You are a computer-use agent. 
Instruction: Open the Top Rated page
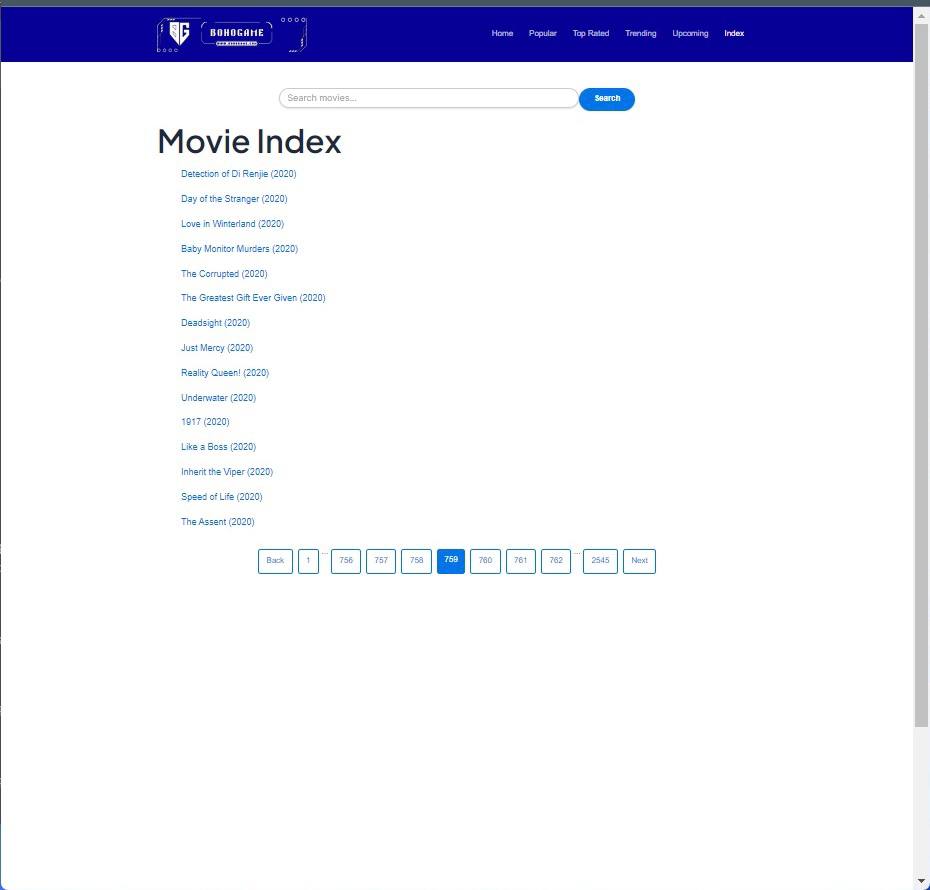[x=590, y=33]
